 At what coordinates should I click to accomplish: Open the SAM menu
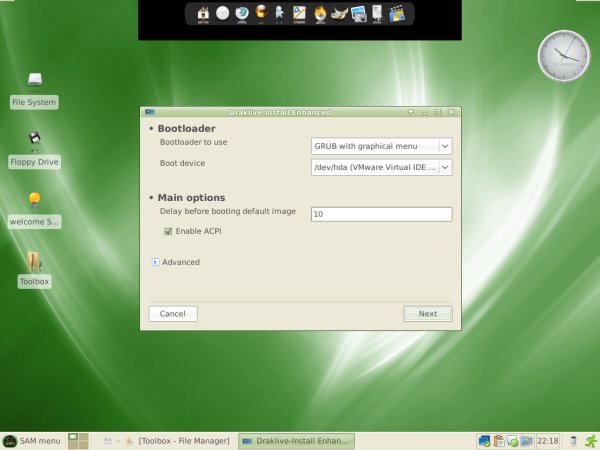(31, 441)
